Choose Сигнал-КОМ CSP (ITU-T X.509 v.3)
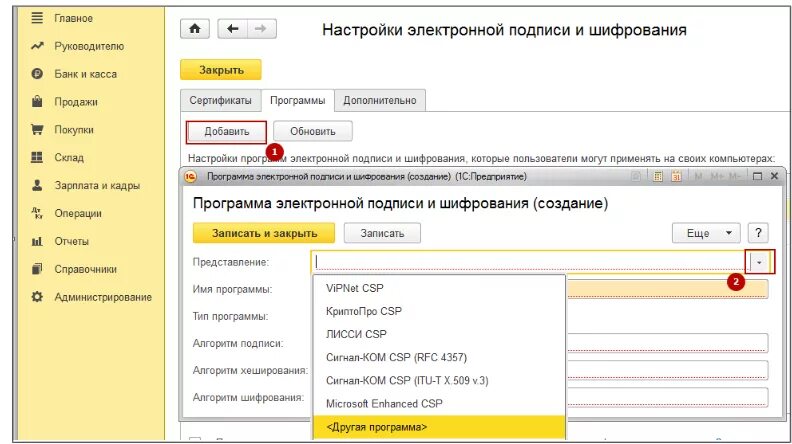This screenshot has width=792, height=444. 438,381
